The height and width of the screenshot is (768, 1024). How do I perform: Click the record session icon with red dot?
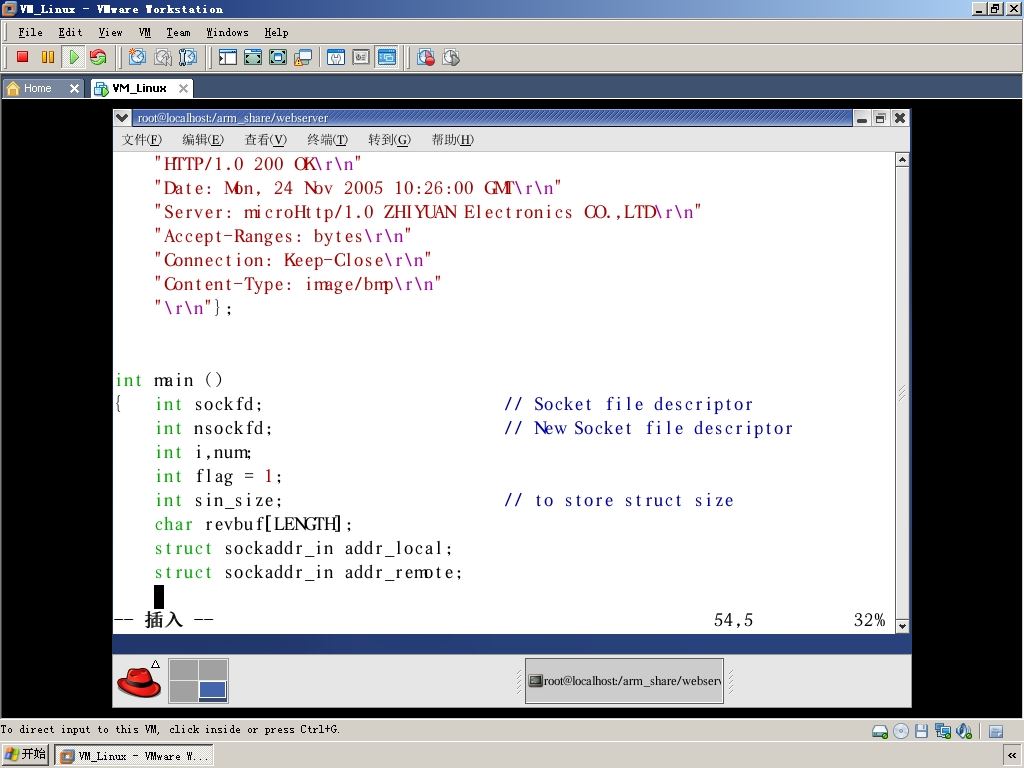(426, 57)
